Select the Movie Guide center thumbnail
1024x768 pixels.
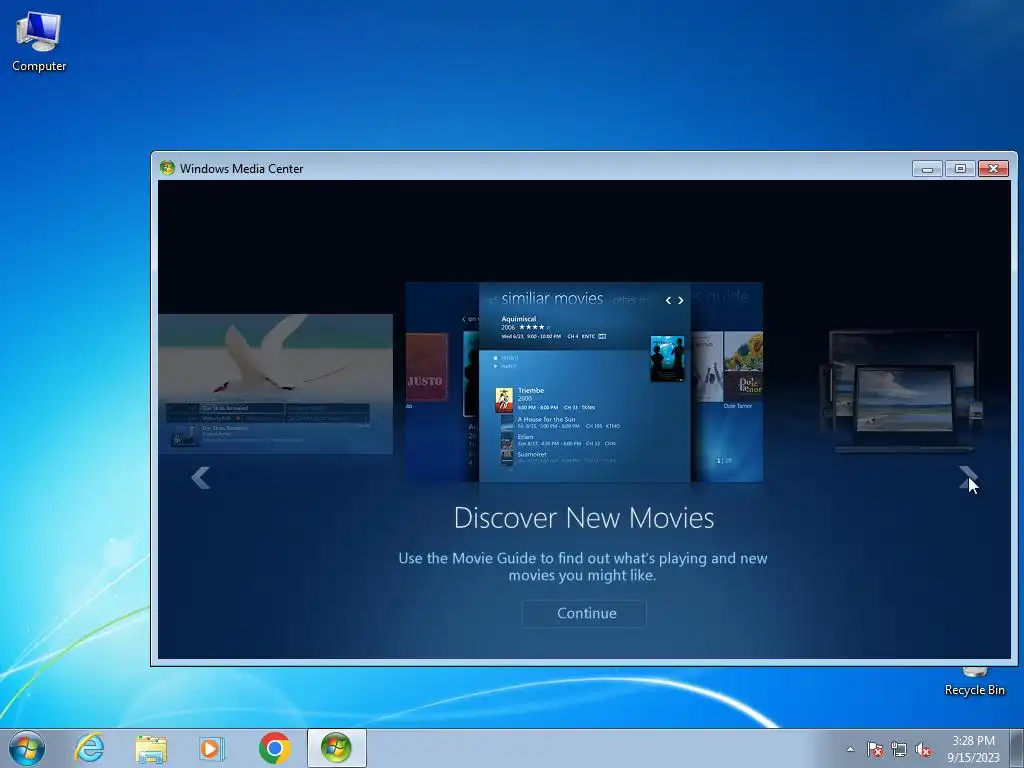pyautogui.click(x=584, y=382)
